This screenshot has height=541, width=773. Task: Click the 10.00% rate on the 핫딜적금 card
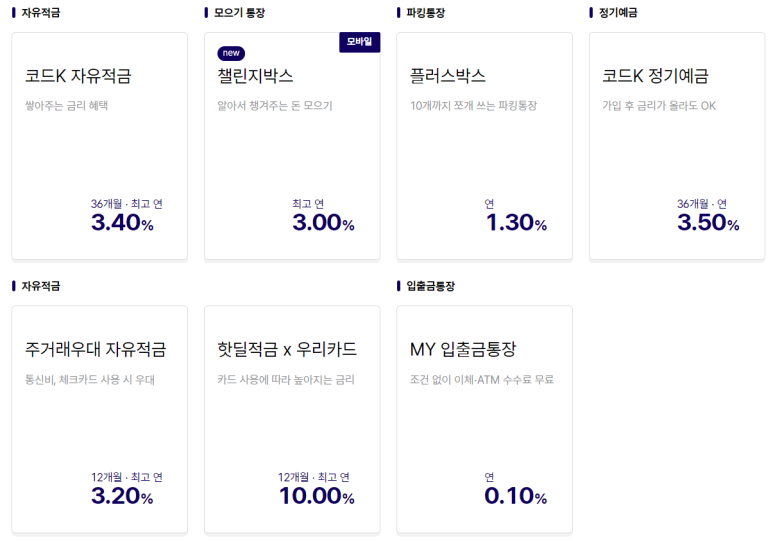click(316, 496)
